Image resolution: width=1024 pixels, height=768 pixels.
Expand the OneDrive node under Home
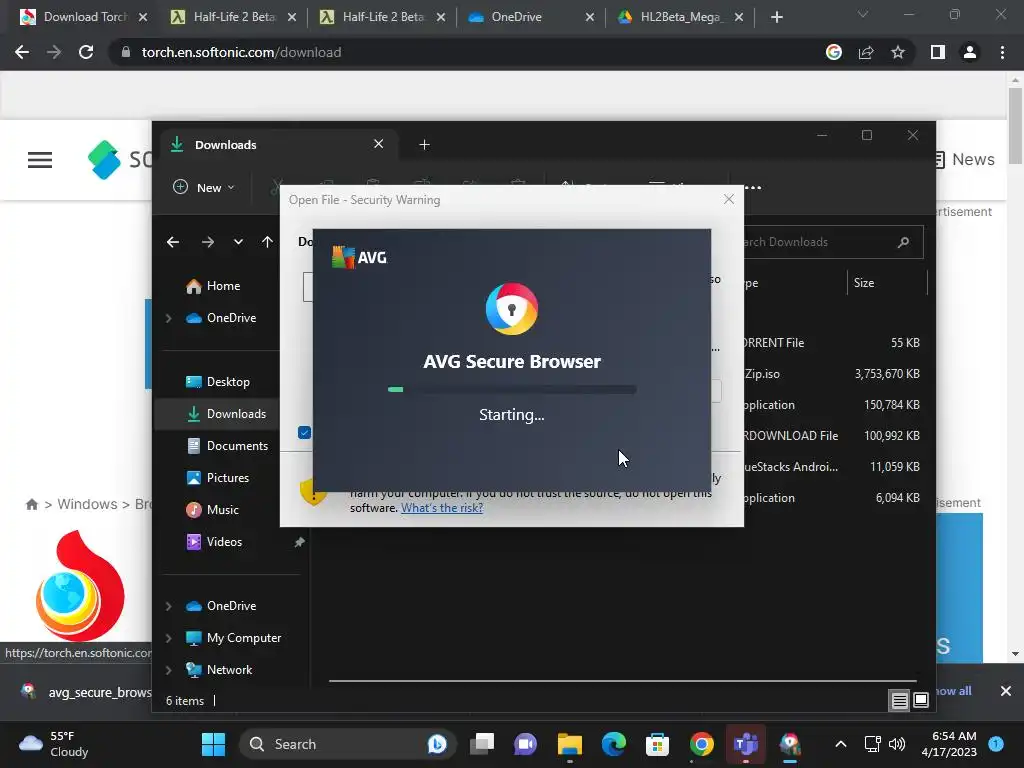[168, 318]
